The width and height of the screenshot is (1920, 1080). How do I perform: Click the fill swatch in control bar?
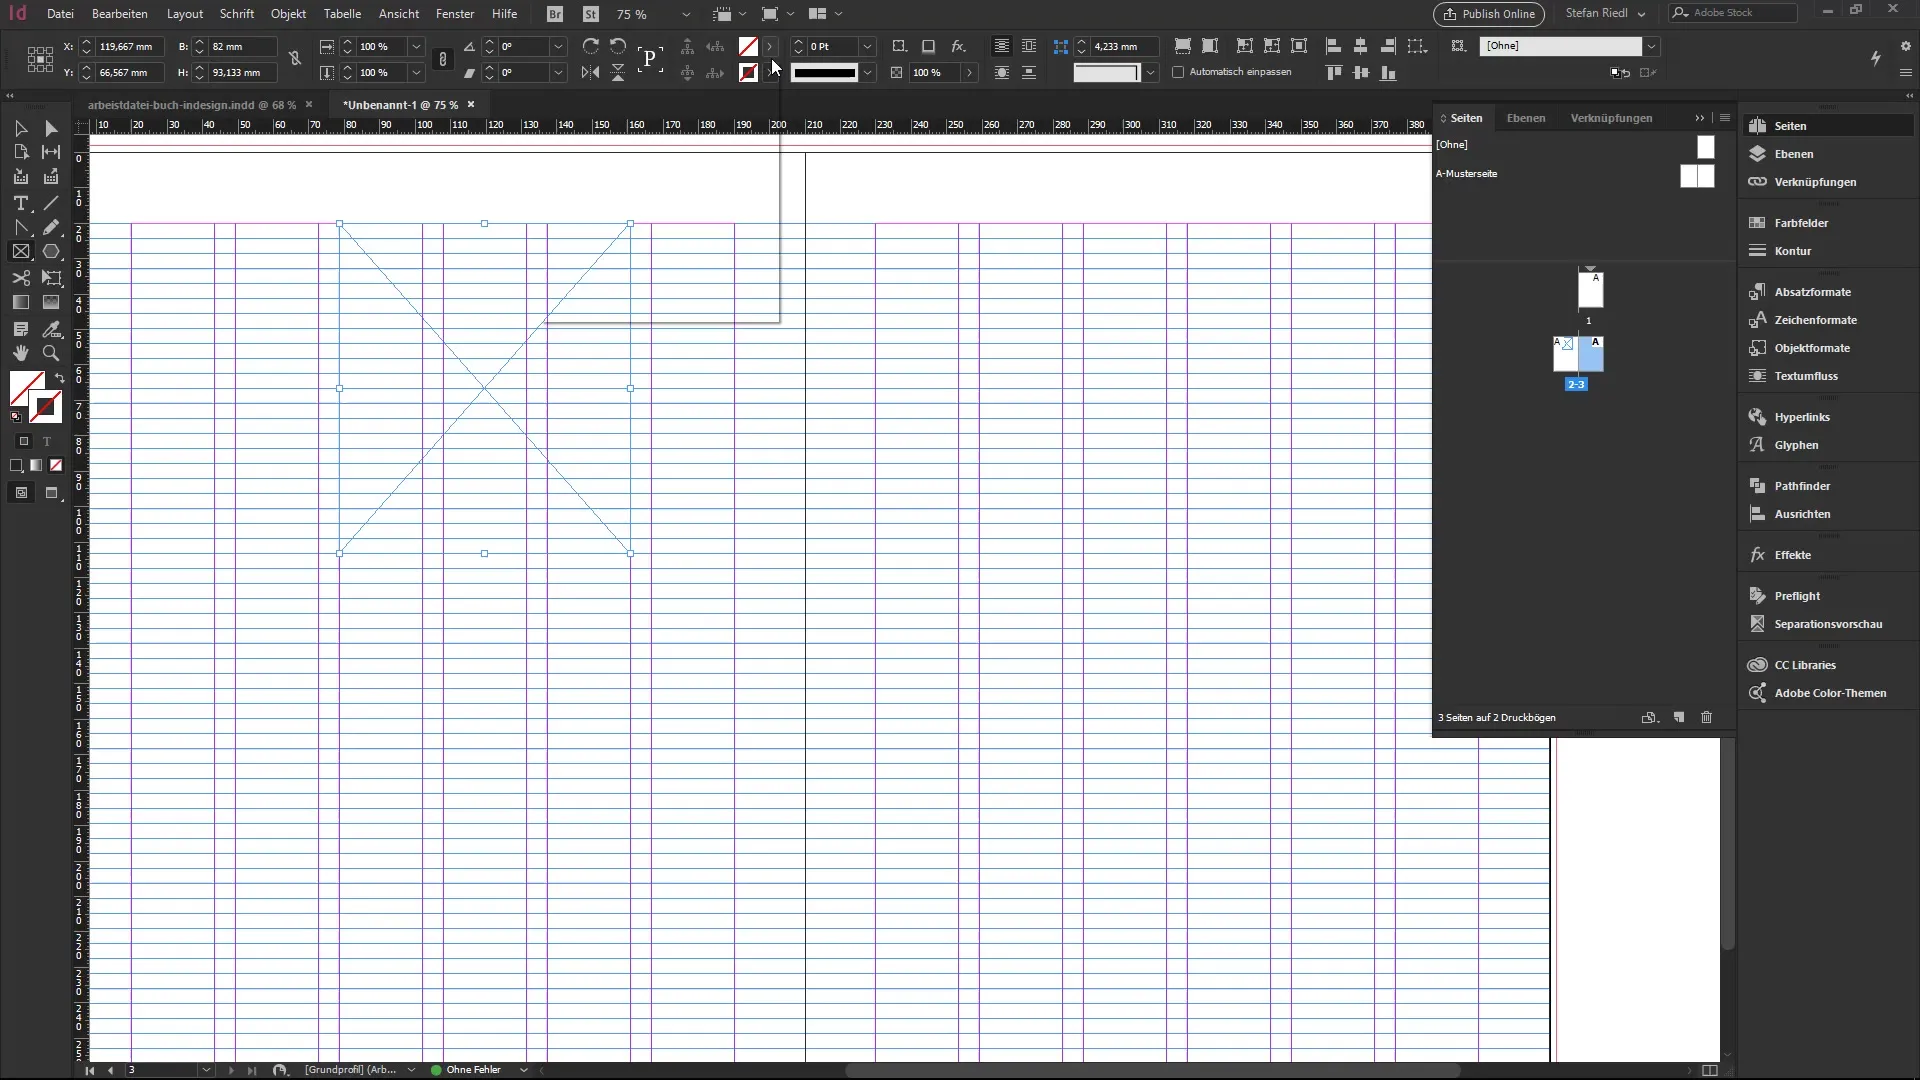pos(748,46)
